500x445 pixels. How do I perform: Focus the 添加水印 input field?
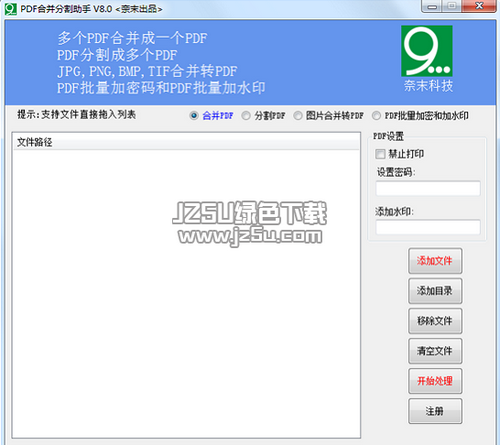tap(428, 227)
